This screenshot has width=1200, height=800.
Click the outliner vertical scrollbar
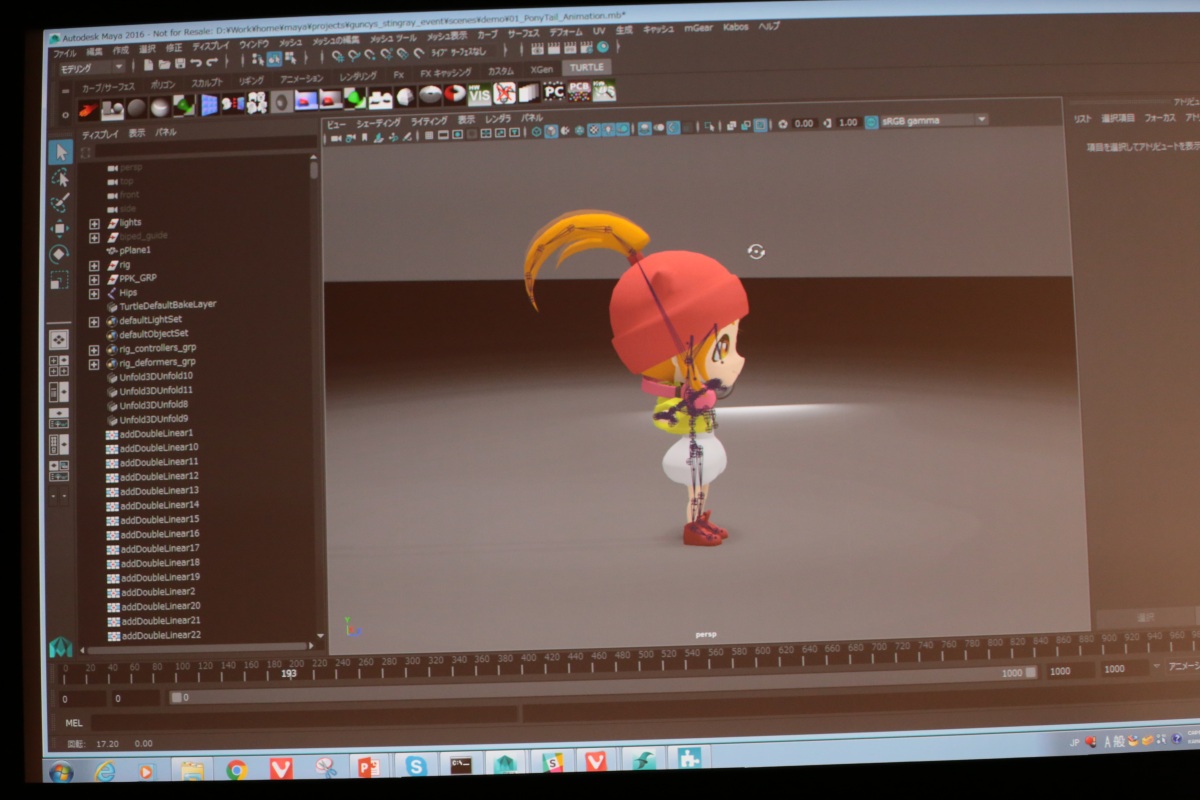click(315, 170)
